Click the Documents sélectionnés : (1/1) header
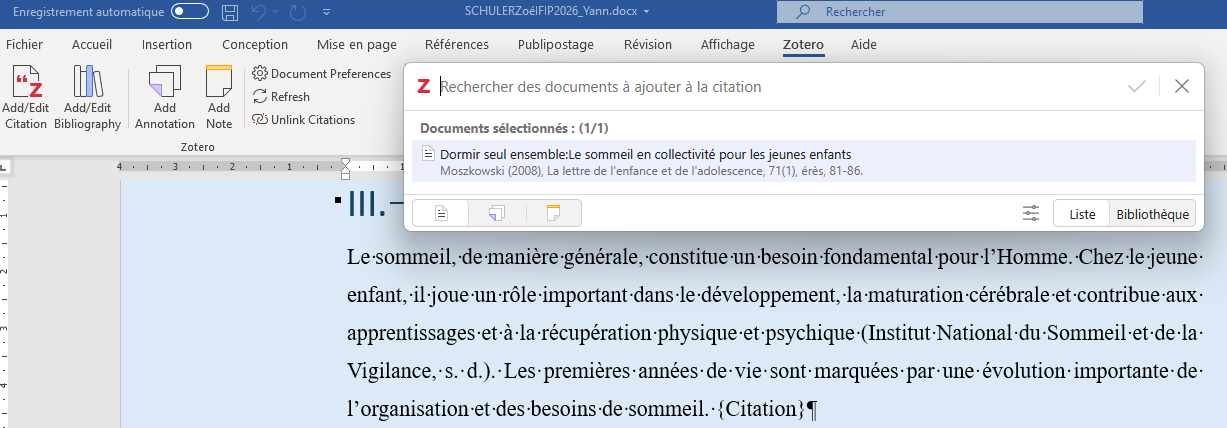This screenshot has height=428, width=1227. 514,128
